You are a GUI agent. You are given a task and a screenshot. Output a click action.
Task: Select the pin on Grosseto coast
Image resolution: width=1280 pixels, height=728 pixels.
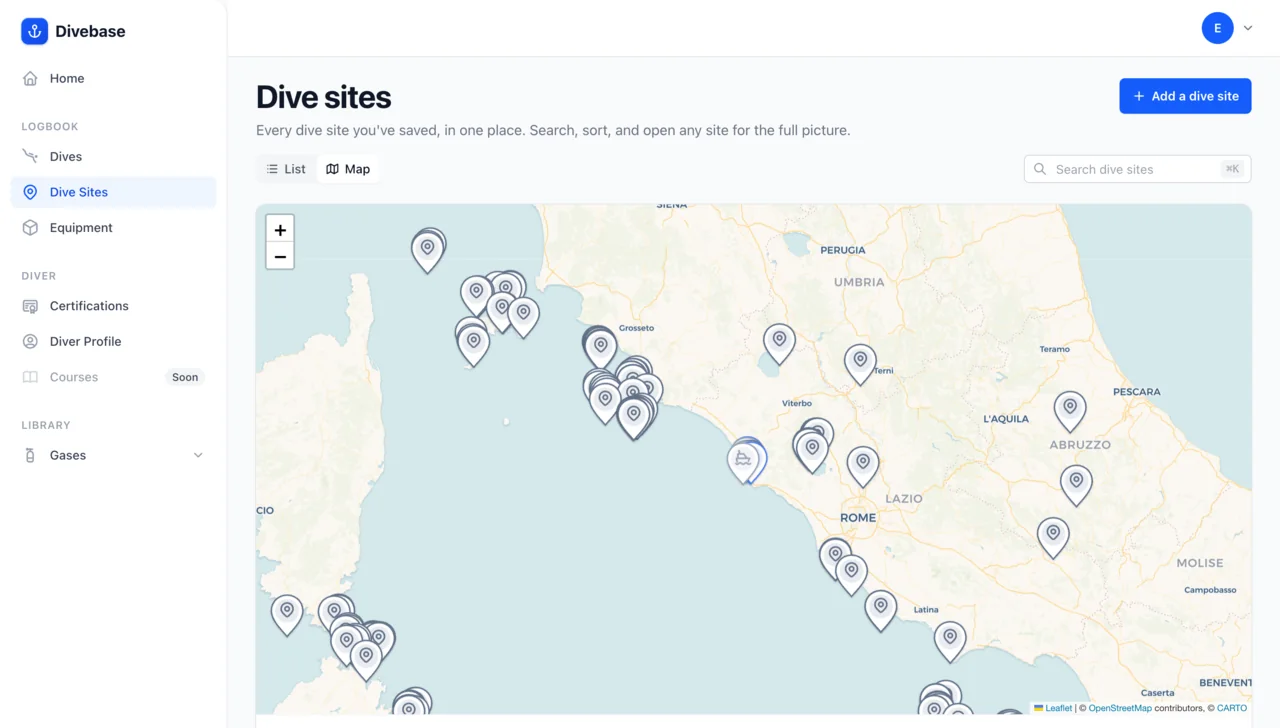coord(600,348)
